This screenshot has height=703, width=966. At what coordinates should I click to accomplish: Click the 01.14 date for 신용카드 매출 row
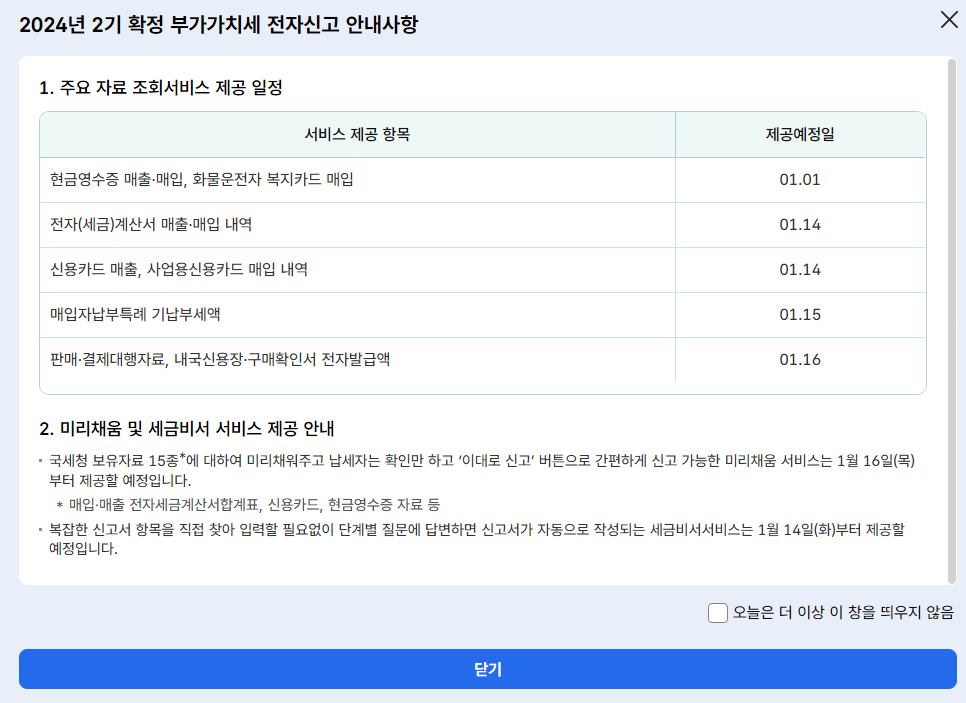[800, 270]
